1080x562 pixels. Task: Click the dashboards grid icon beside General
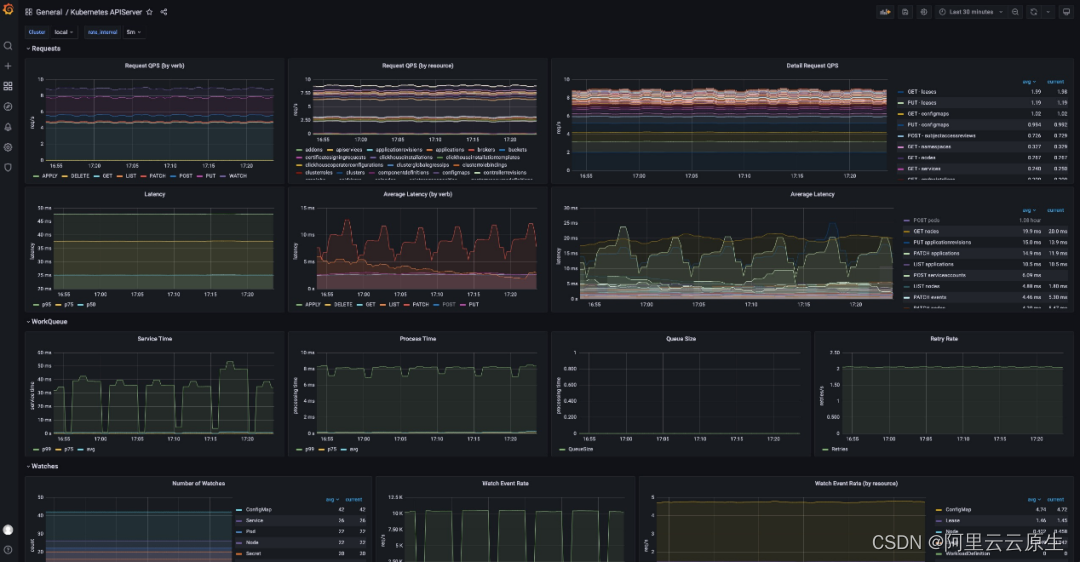29,12
